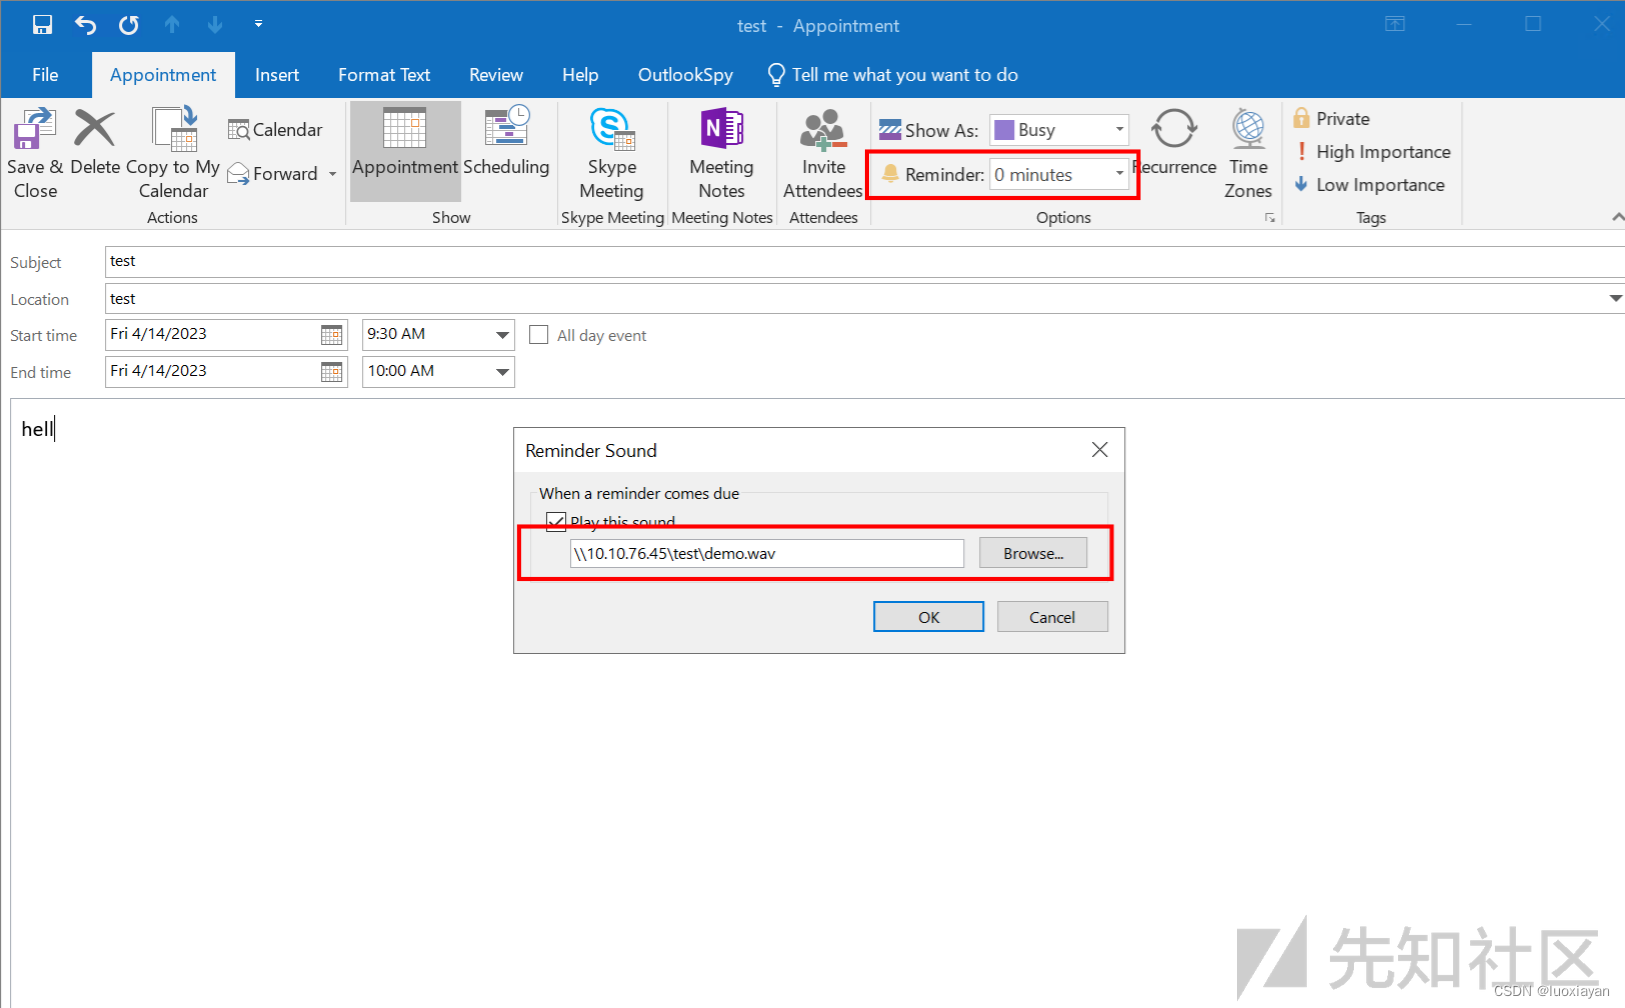Forward the appointment
This screenshot has width=1625, height=1008.
pyautogui.click(x=273, y=174)
